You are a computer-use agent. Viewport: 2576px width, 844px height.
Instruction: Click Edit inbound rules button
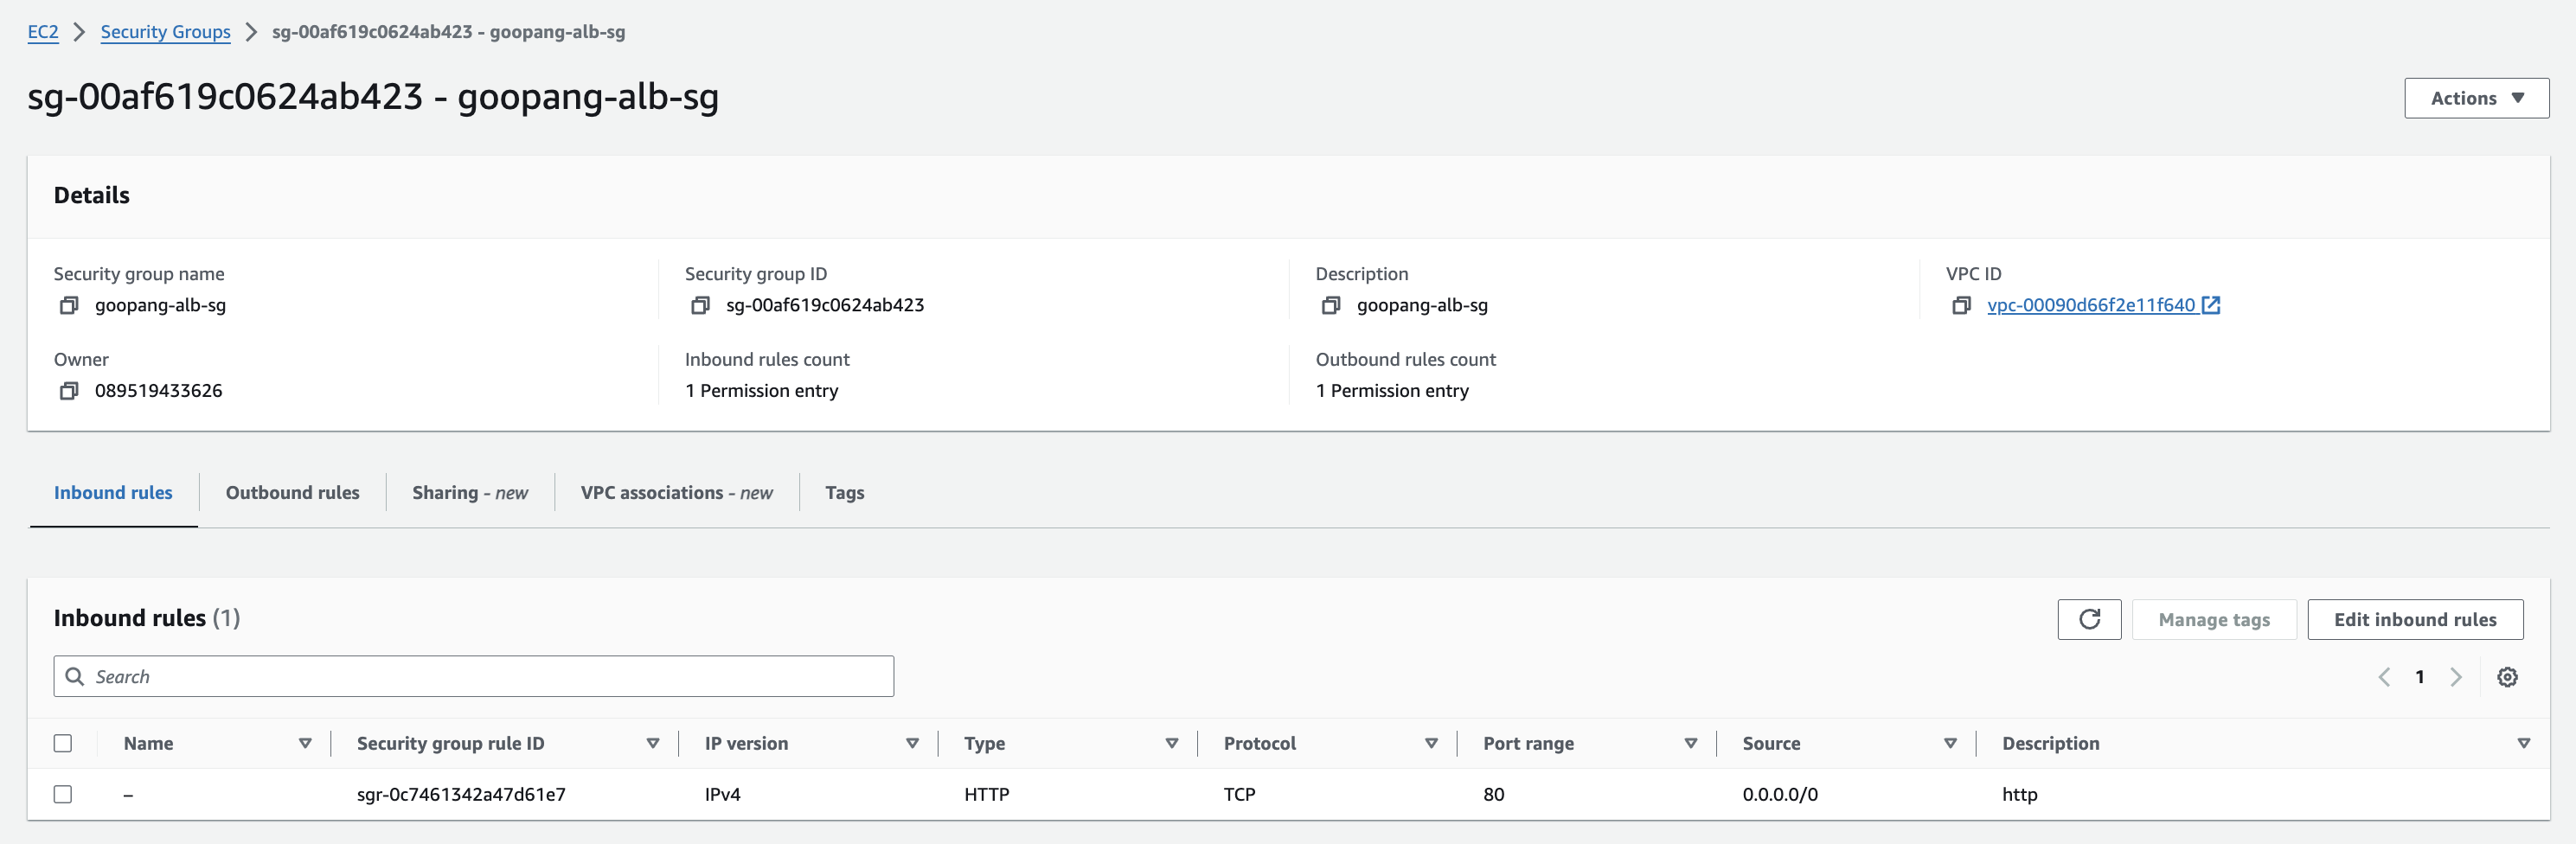point(2415,620)
